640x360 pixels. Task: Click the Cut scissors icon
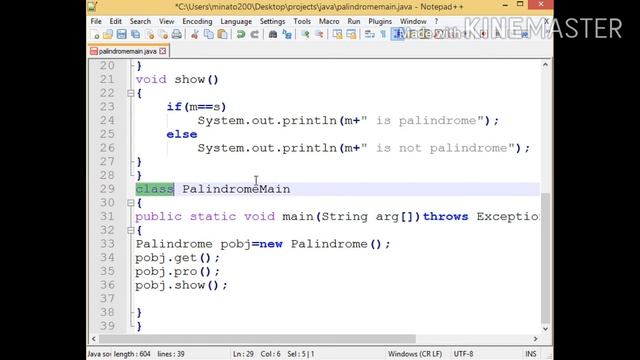[195, 35]
